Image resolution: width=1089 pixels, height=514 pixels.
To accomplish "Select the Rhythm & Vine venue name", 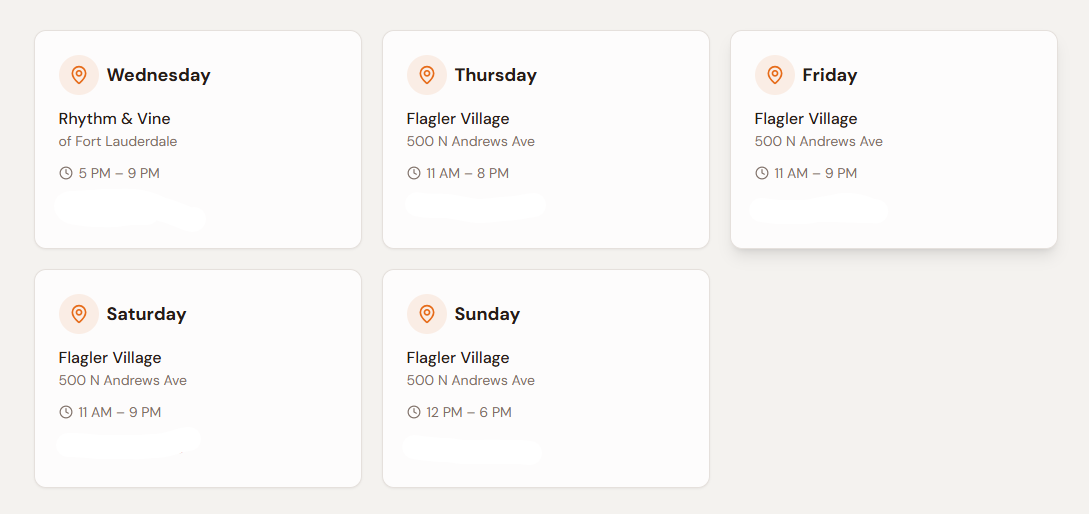I will click(x=114, y=119).
